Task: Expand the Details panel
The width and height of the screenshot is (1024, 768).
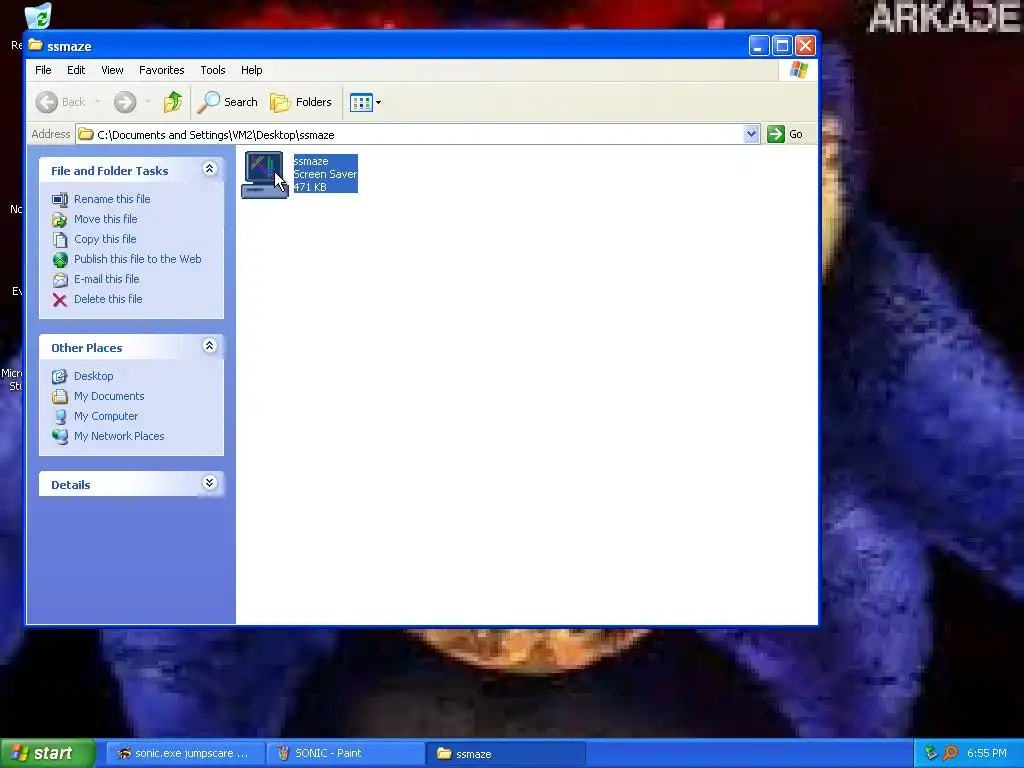Action: (x=209, y=483)
